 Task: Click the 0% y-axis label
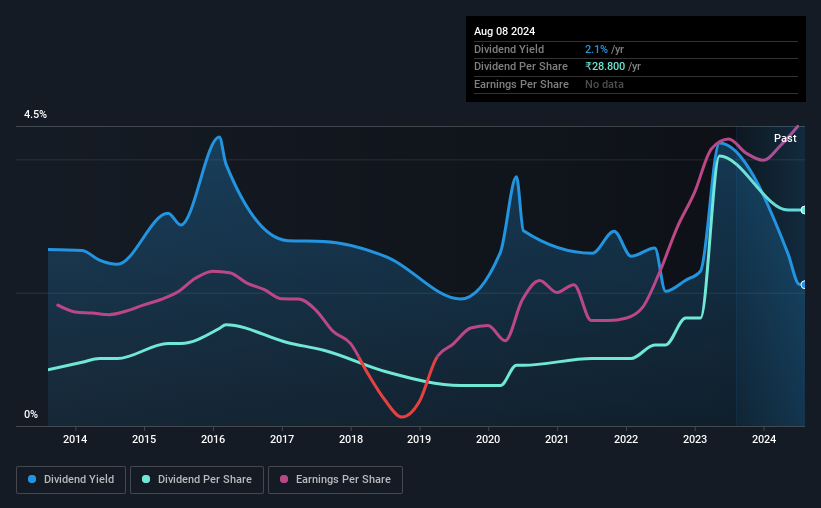(31, 414)
